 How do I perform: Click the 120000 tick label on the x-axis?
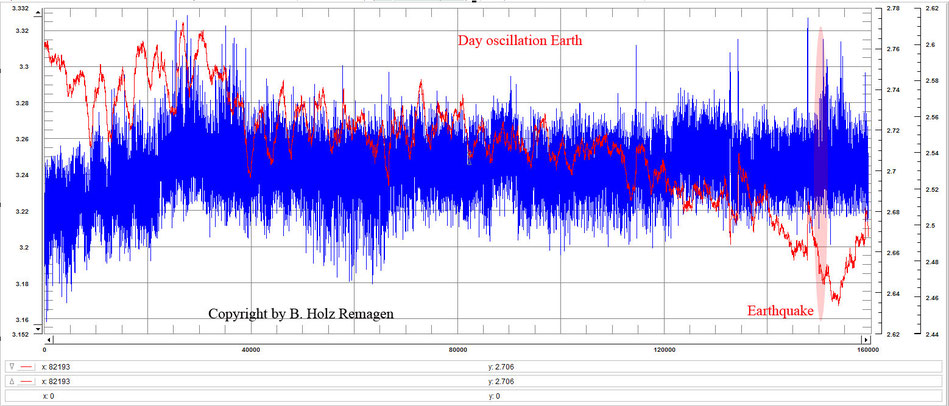point(664,350)
